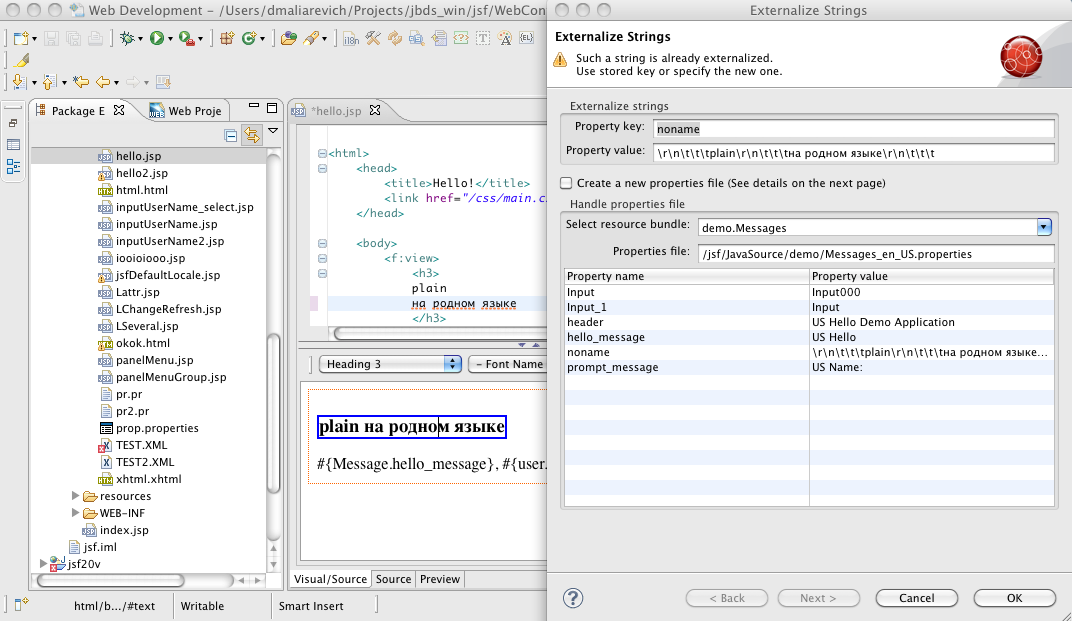Click the Cancel button in dialog
The height and width of the screenshot is (621, 1072).
point(916,598)
